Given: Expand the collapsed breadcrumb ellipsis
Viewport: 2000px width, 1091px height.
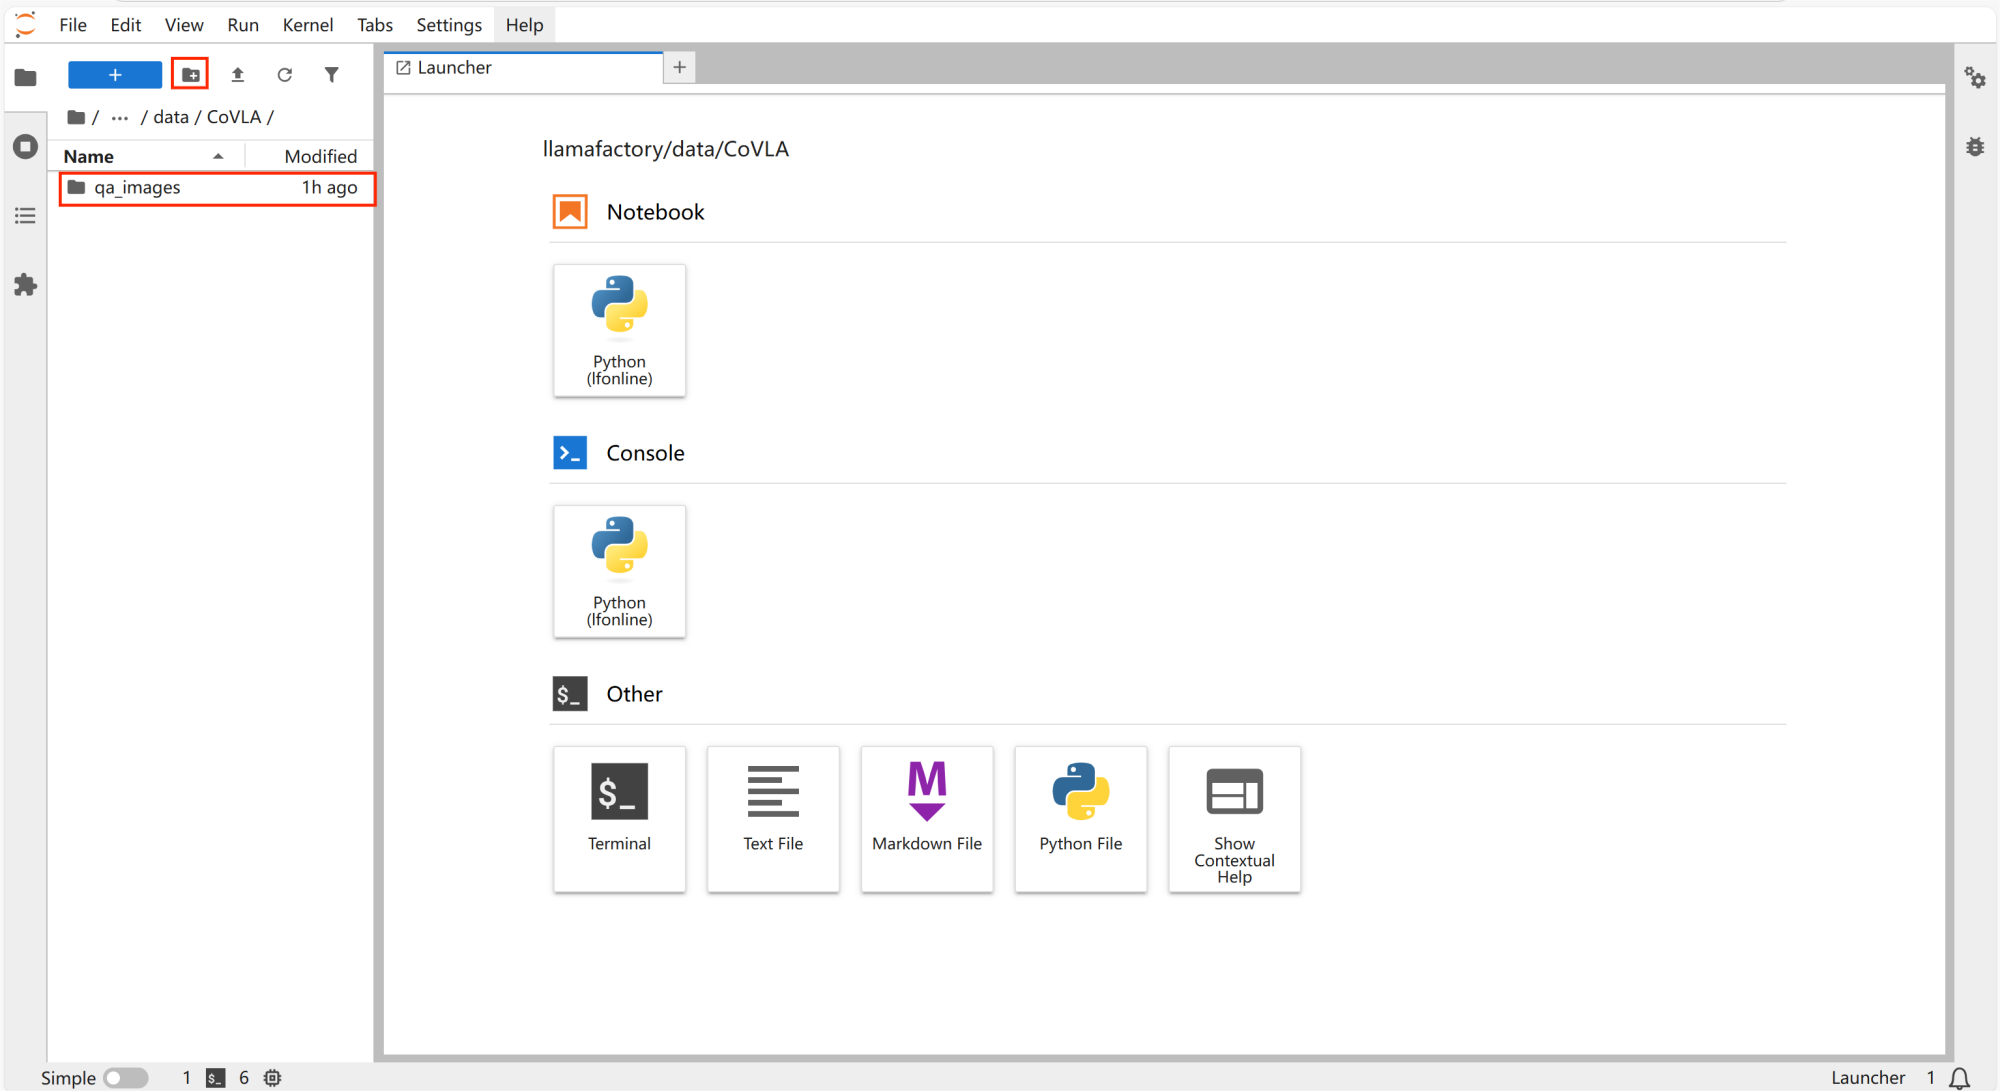Looking at the screenshot, I should tap(120, 117).
